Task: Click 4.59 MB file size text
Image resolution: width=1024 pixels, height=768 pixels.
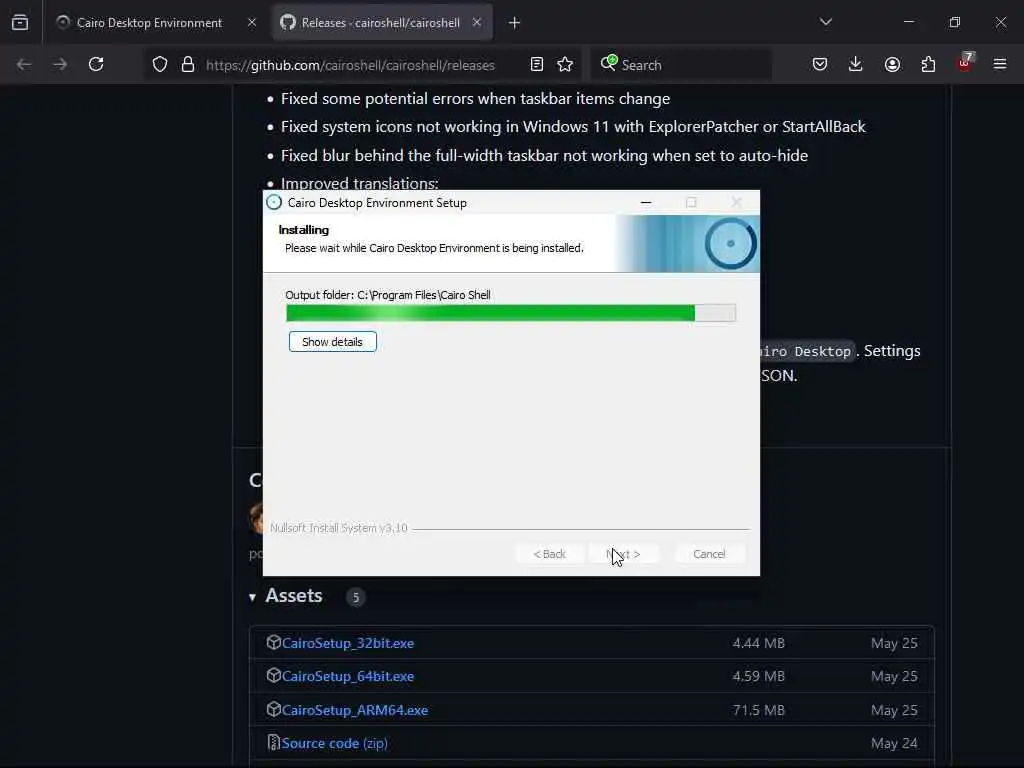Action: [x=759, y=677]
